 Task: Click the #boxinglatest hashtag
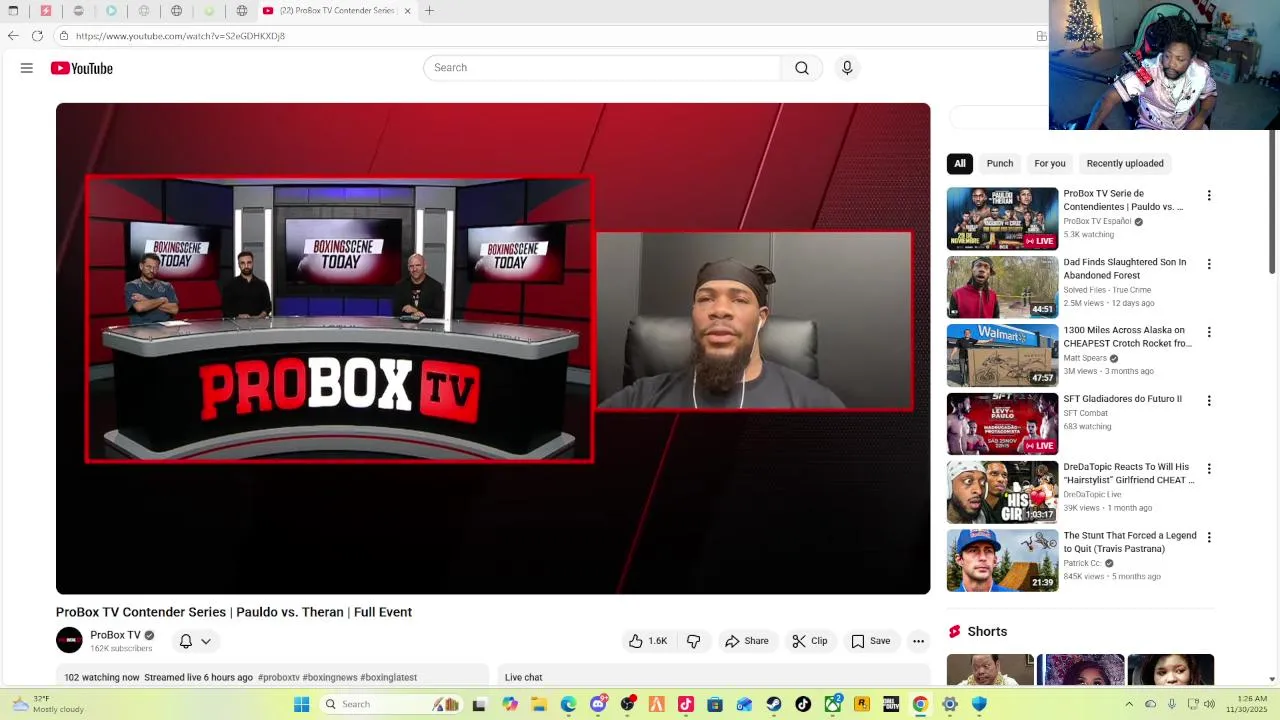tap(388, 677)
